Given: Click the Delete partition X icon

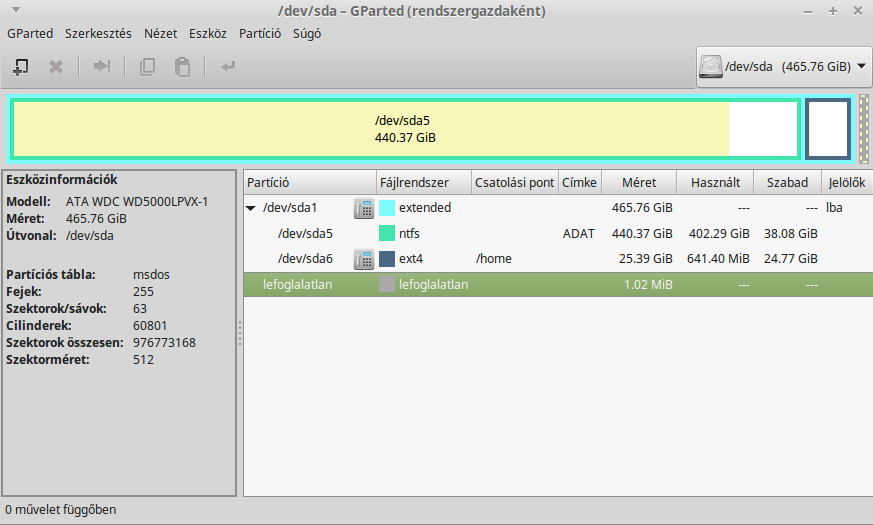Looking at the screenshot, I should 56,67.
